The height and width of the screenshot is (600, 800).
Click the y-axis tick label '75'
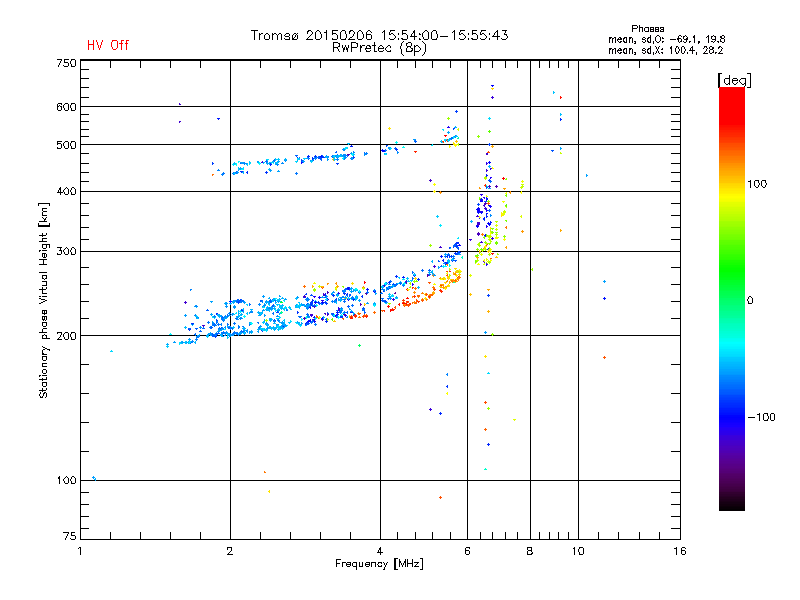(70, 536)
